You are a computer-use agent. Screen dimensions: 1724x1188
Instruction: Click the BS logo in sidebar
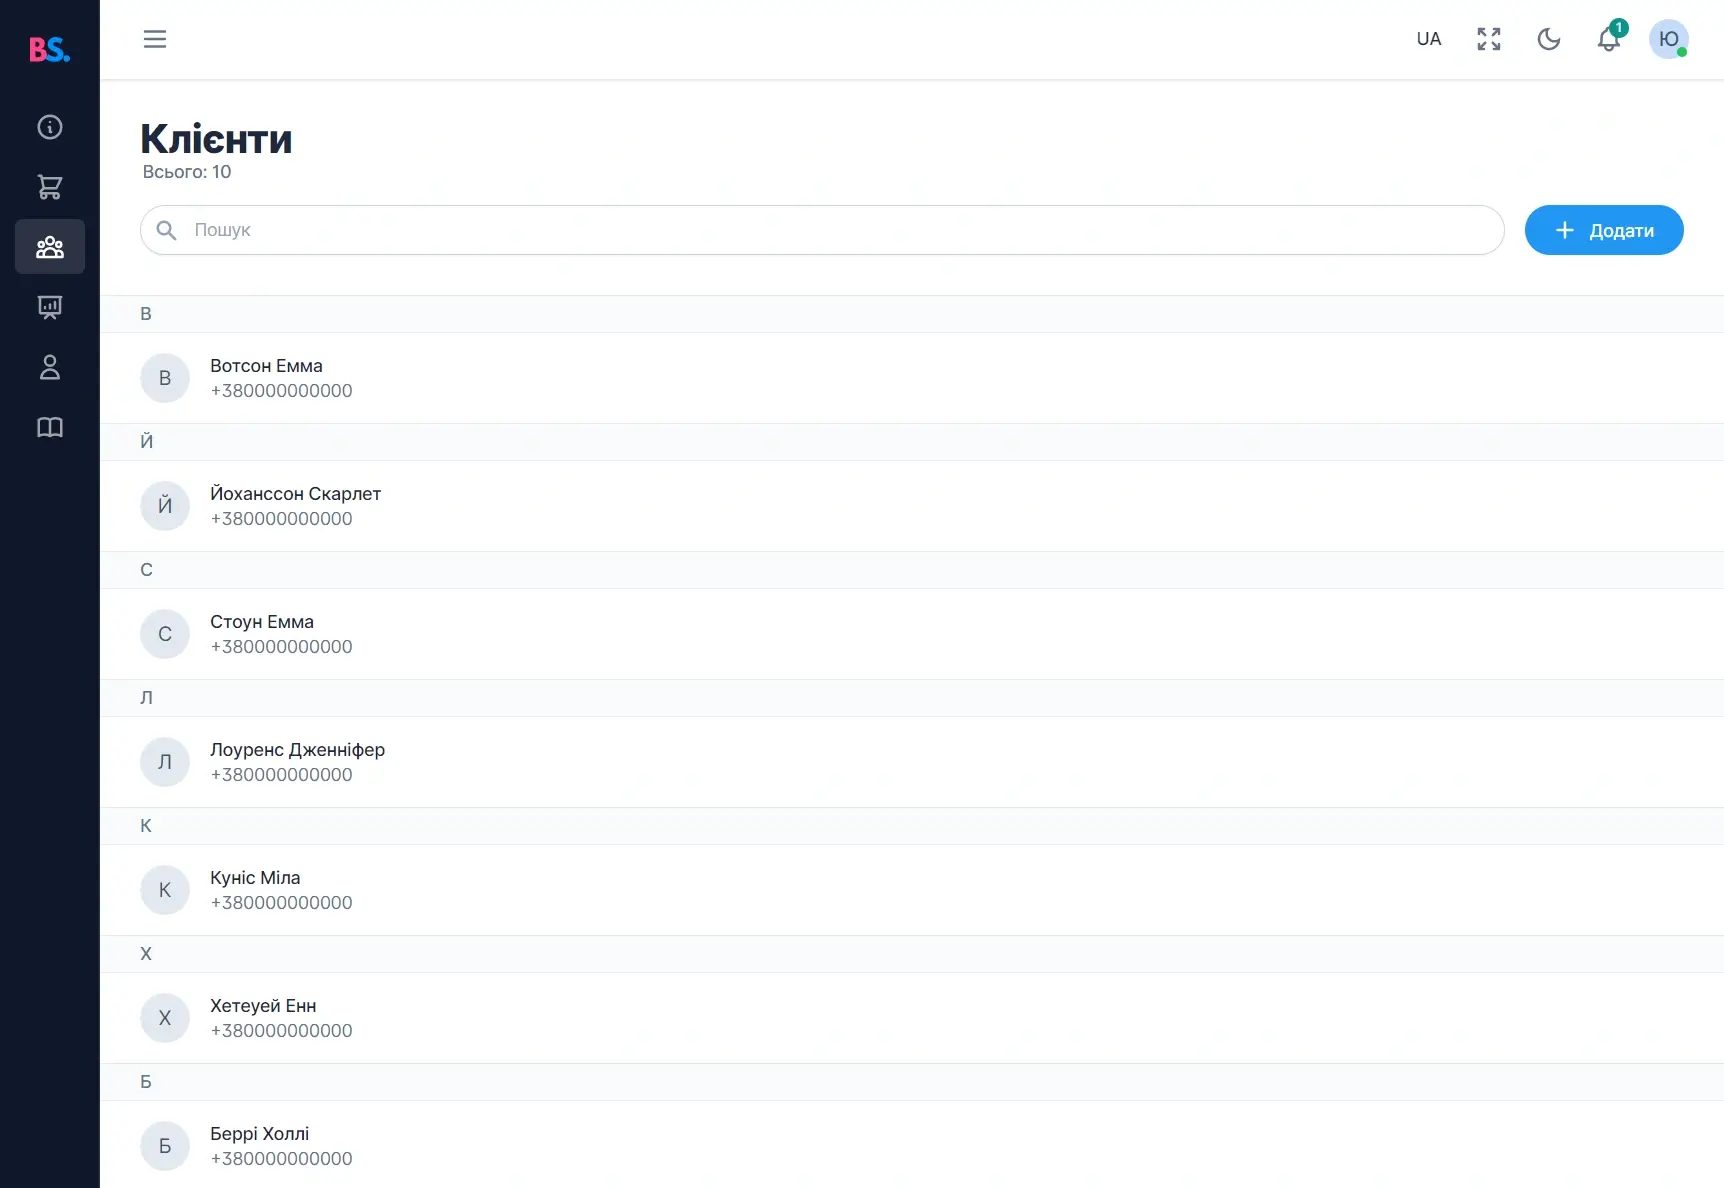coord(49,49)
